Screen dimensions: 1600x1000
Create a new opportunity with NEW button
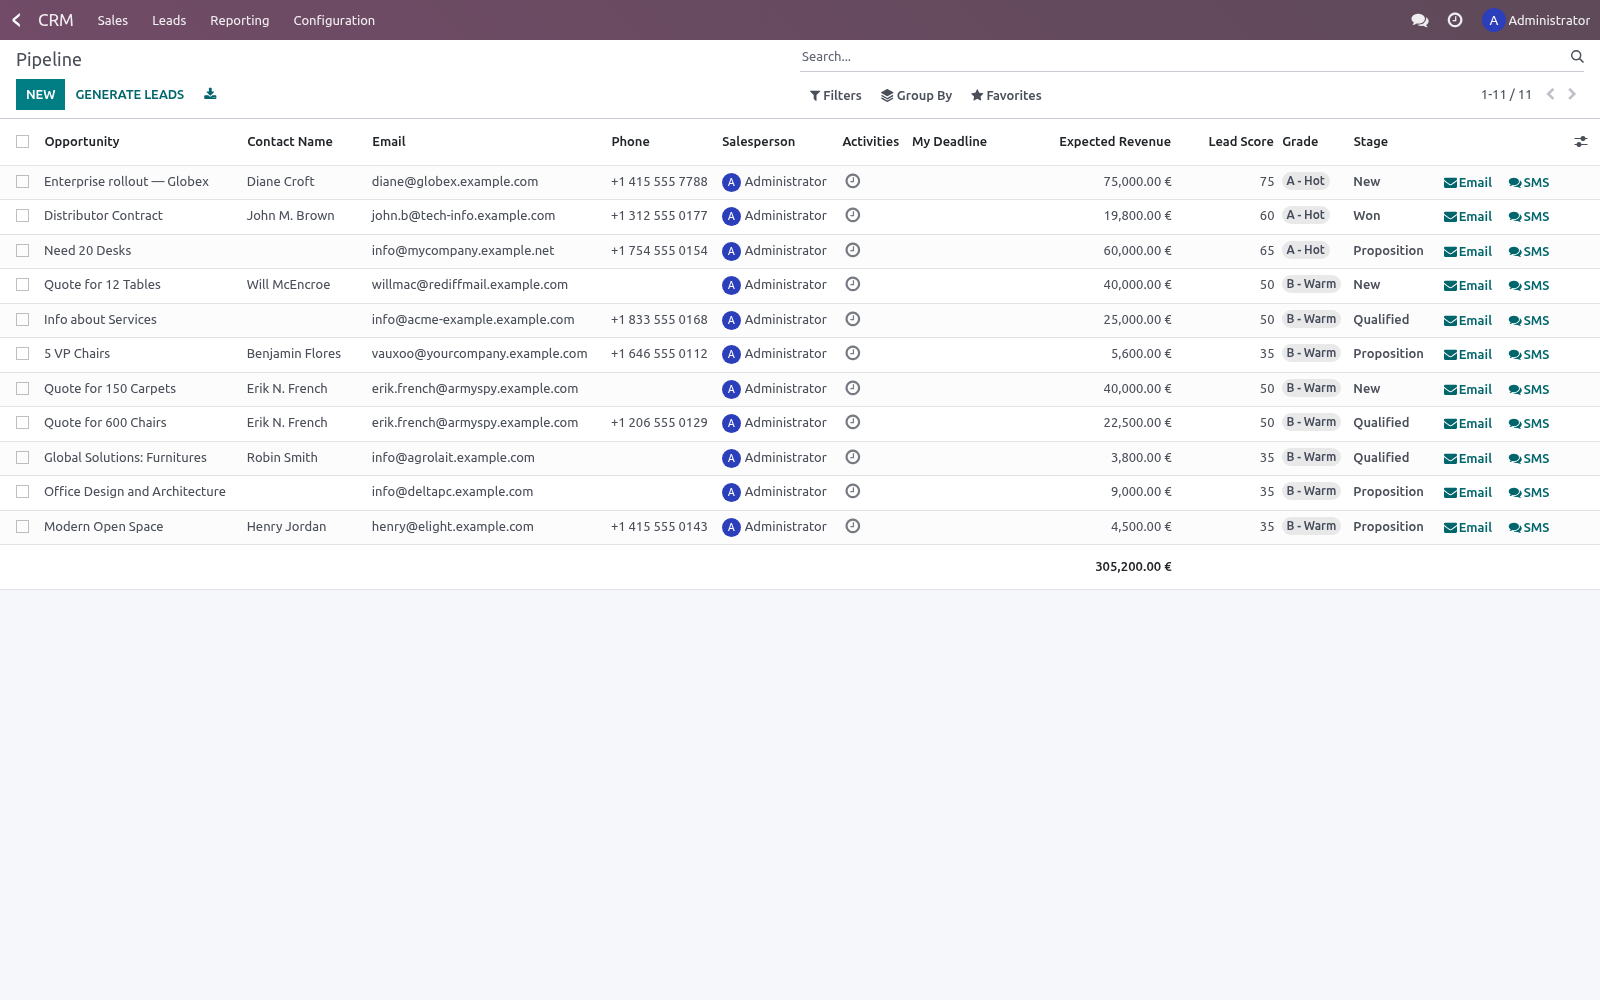[x=41, y=94]
